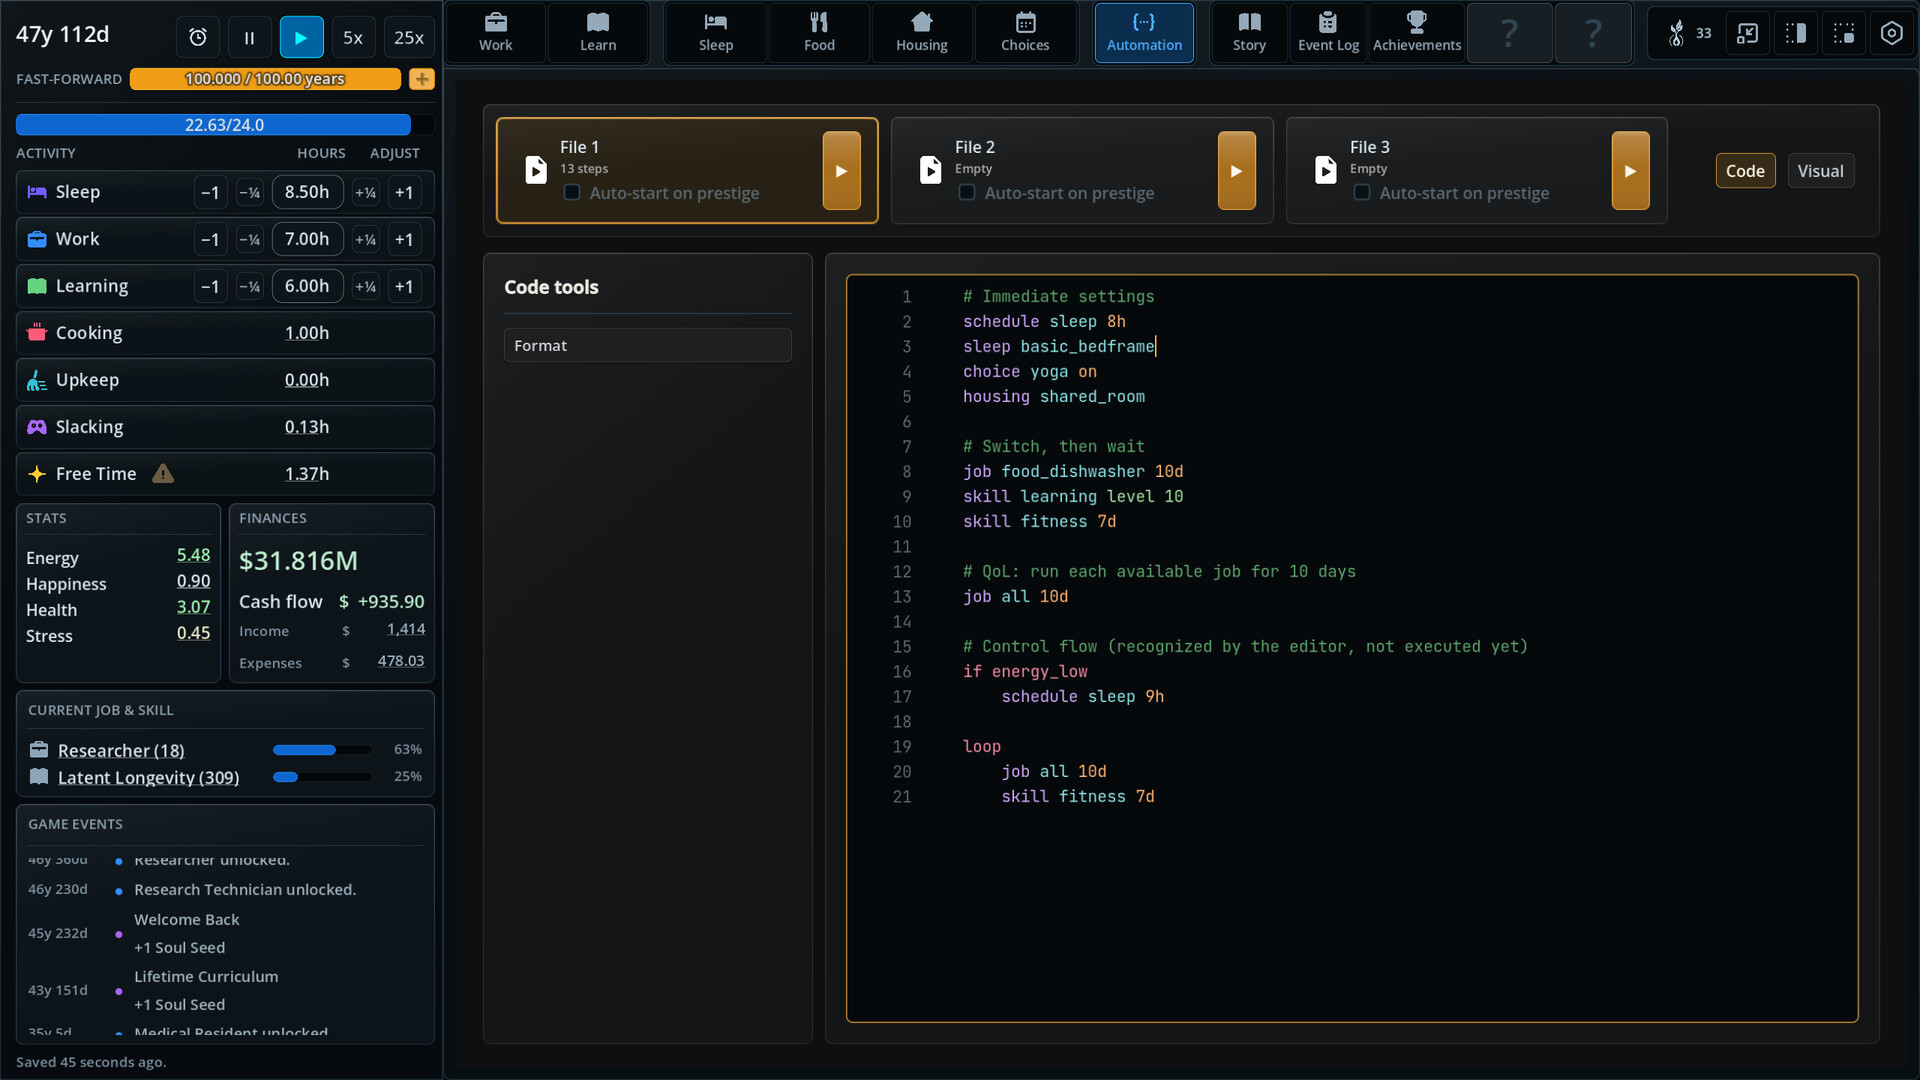Click the shrink window icon
Viewport: 1920px width, 1080px height.
1747,33
